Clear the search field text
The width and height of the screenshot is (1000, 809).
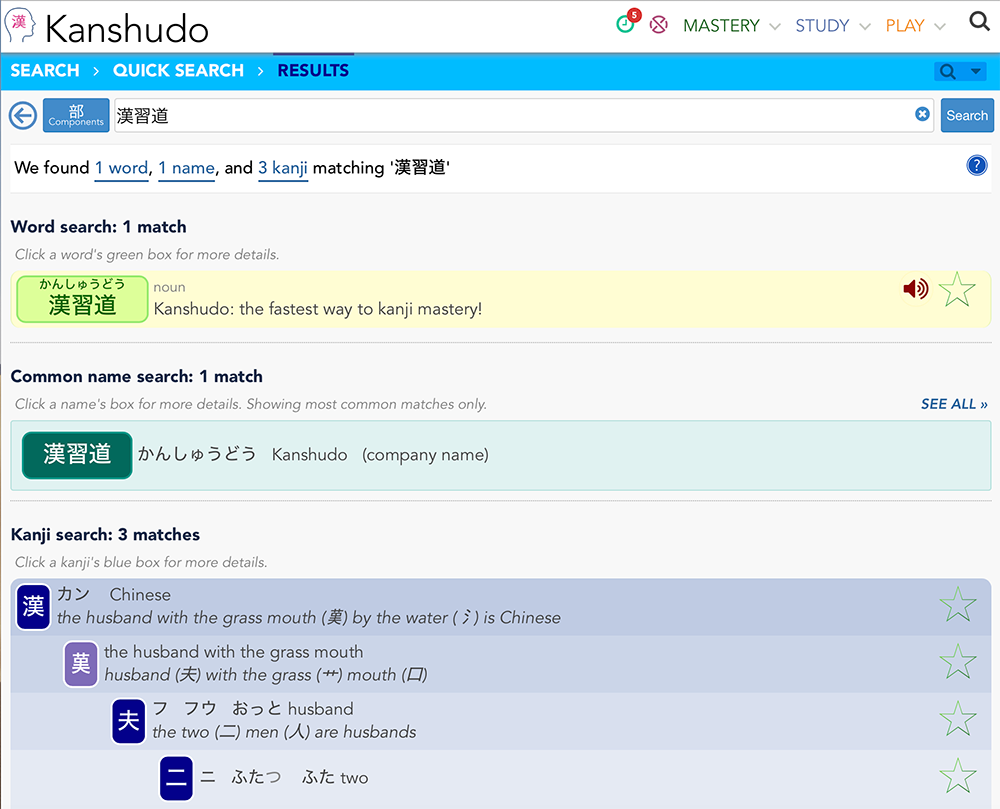point(922,114)
